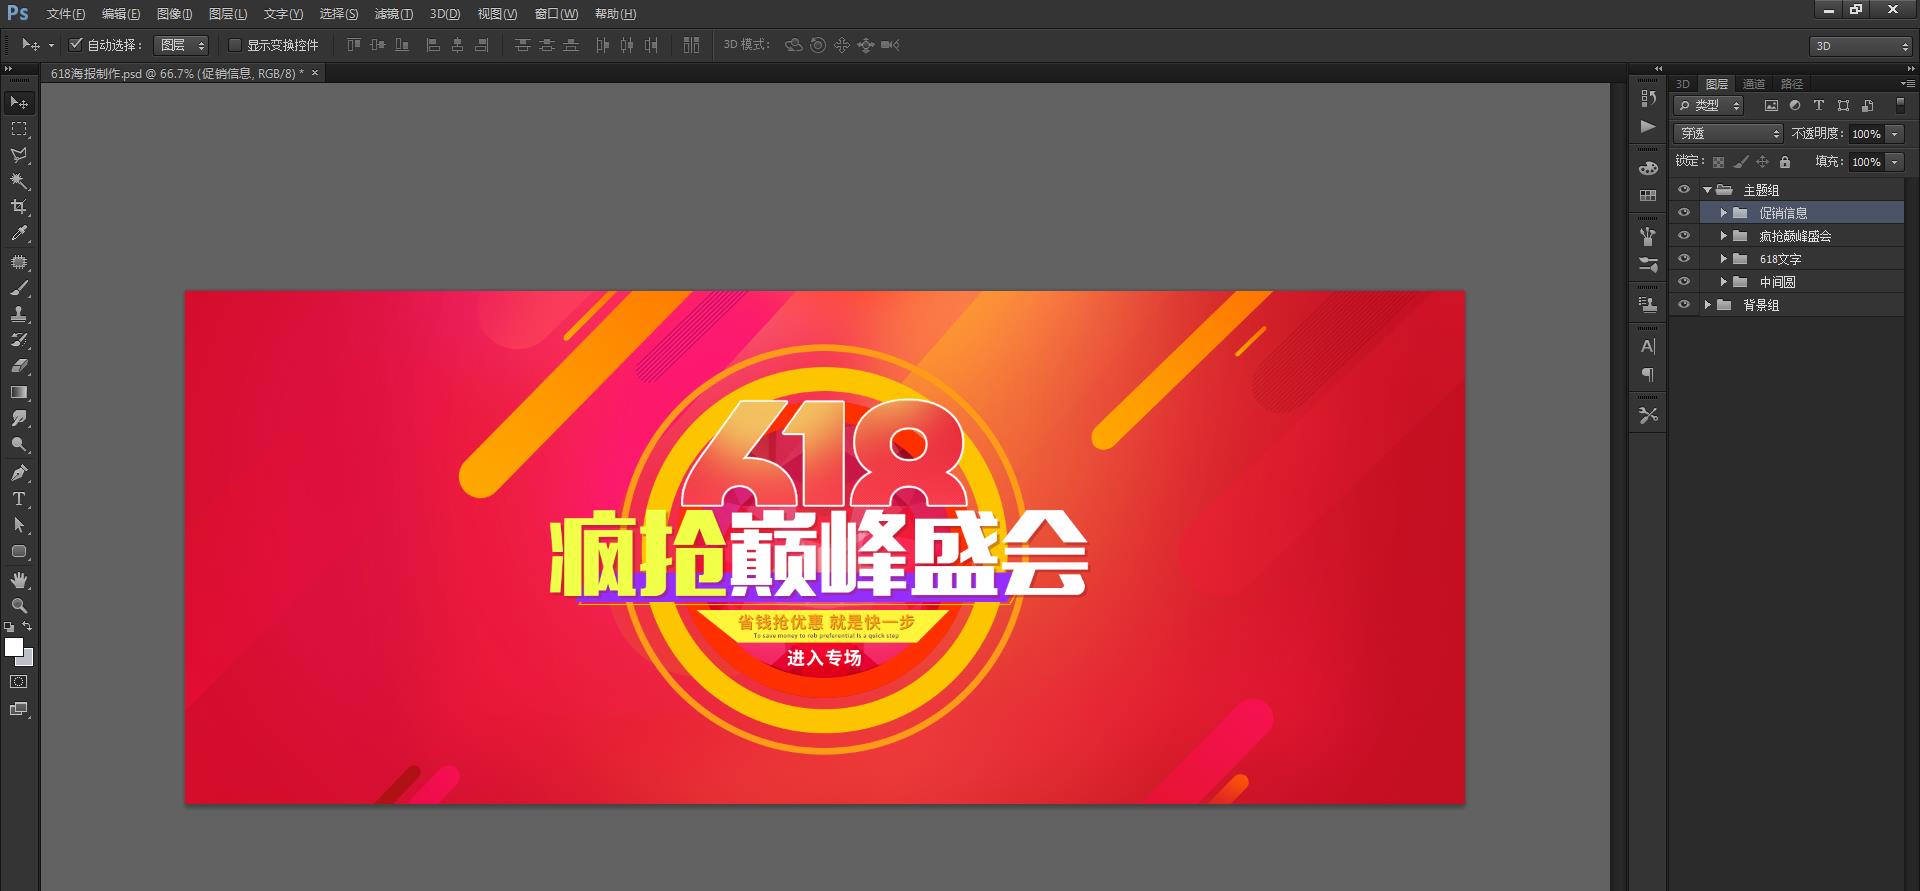The height and width of the screenshot is (891, 1920).
Task: Open the 穿透 blend mode dropdown
Action: (1728, 133)
